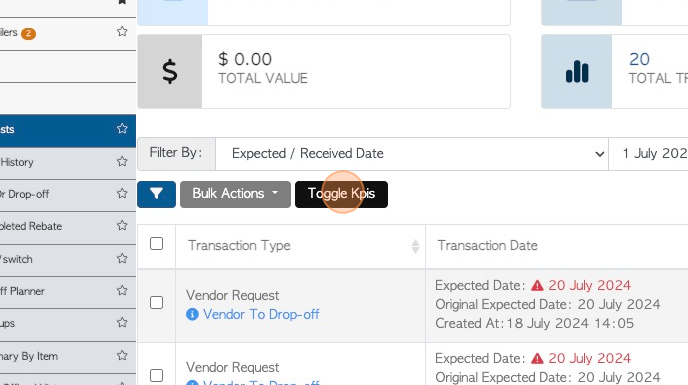Tick the select-all checkbox in table header
The height and width of the screenshot is (385, 688).
(157, 244)
